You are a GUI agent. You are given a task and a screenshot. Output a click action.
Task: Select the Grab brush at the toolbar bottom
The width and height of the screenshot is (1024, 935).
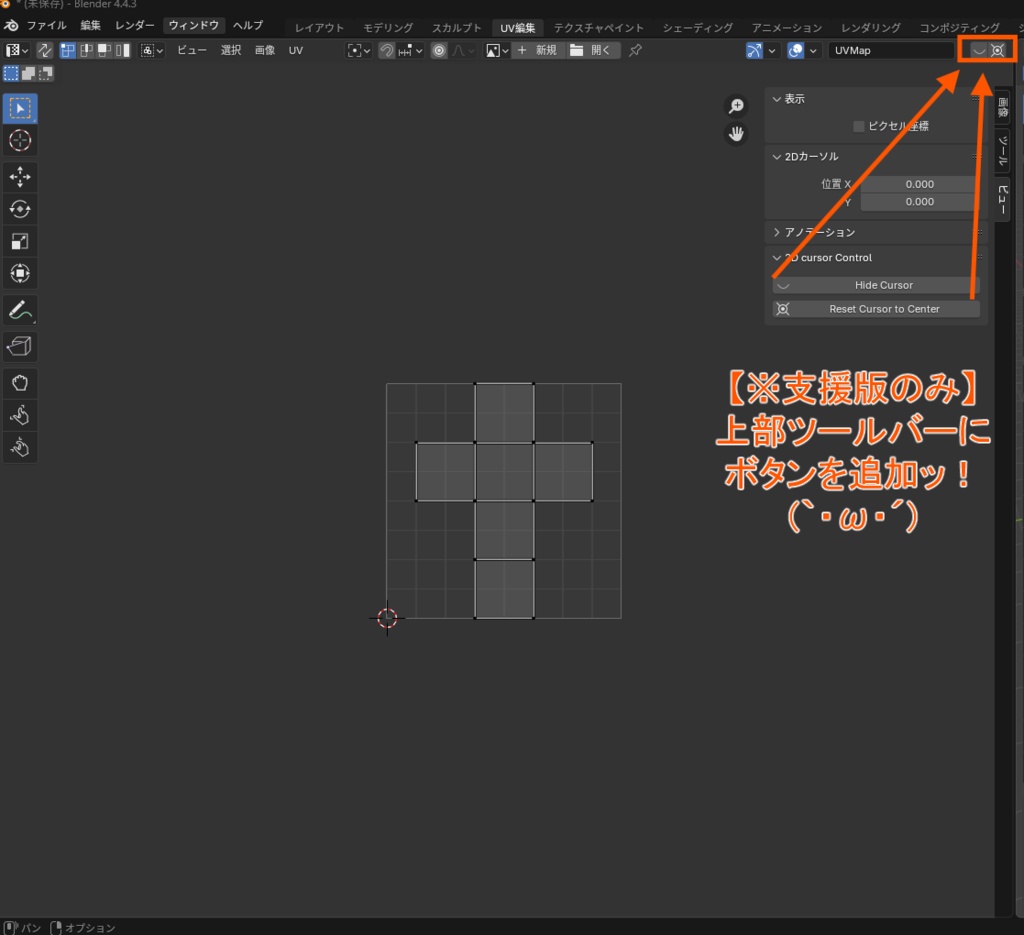(x=20, y=382)
